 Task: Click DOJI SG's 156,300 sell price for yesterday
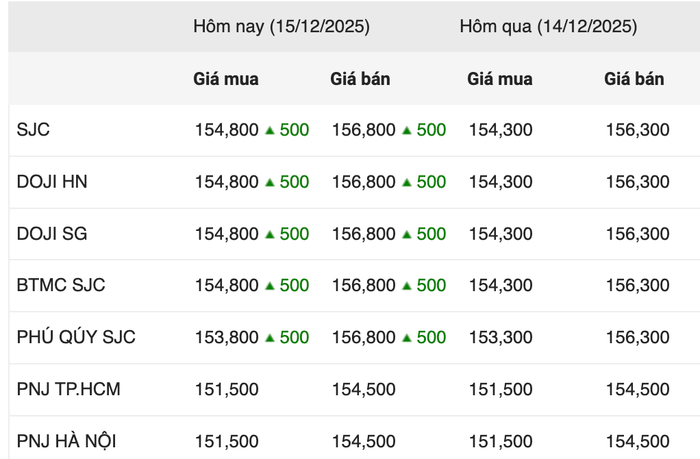[637, 234]
